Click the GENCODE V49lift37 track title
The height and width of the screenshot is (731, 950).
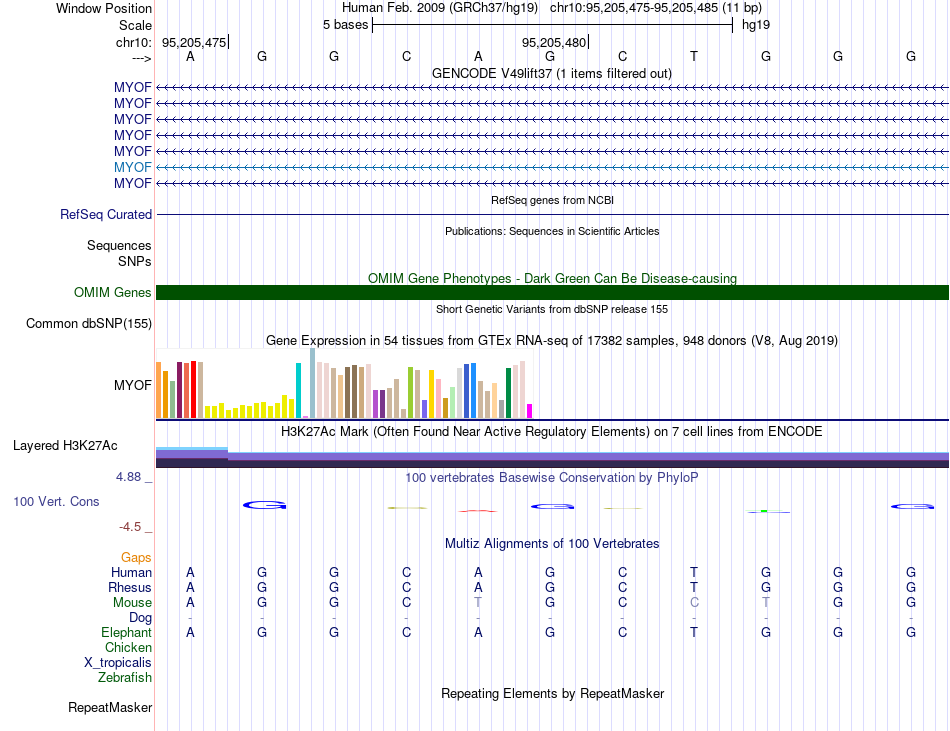point(552,73)
